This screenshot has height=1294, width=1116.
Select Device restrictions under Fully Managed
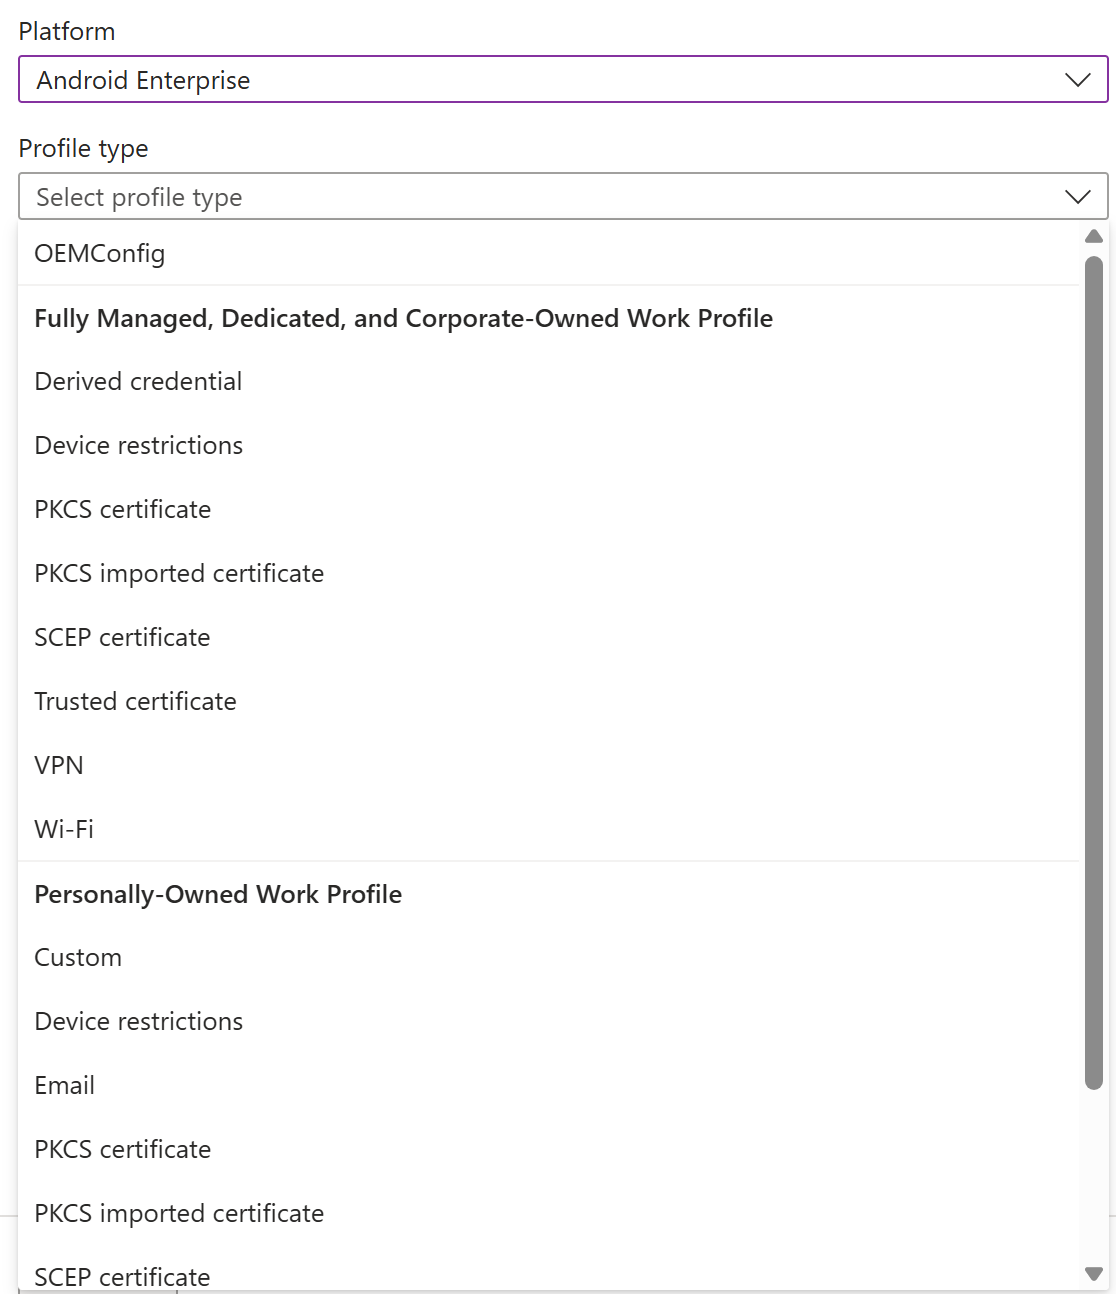tap(139, 446)
